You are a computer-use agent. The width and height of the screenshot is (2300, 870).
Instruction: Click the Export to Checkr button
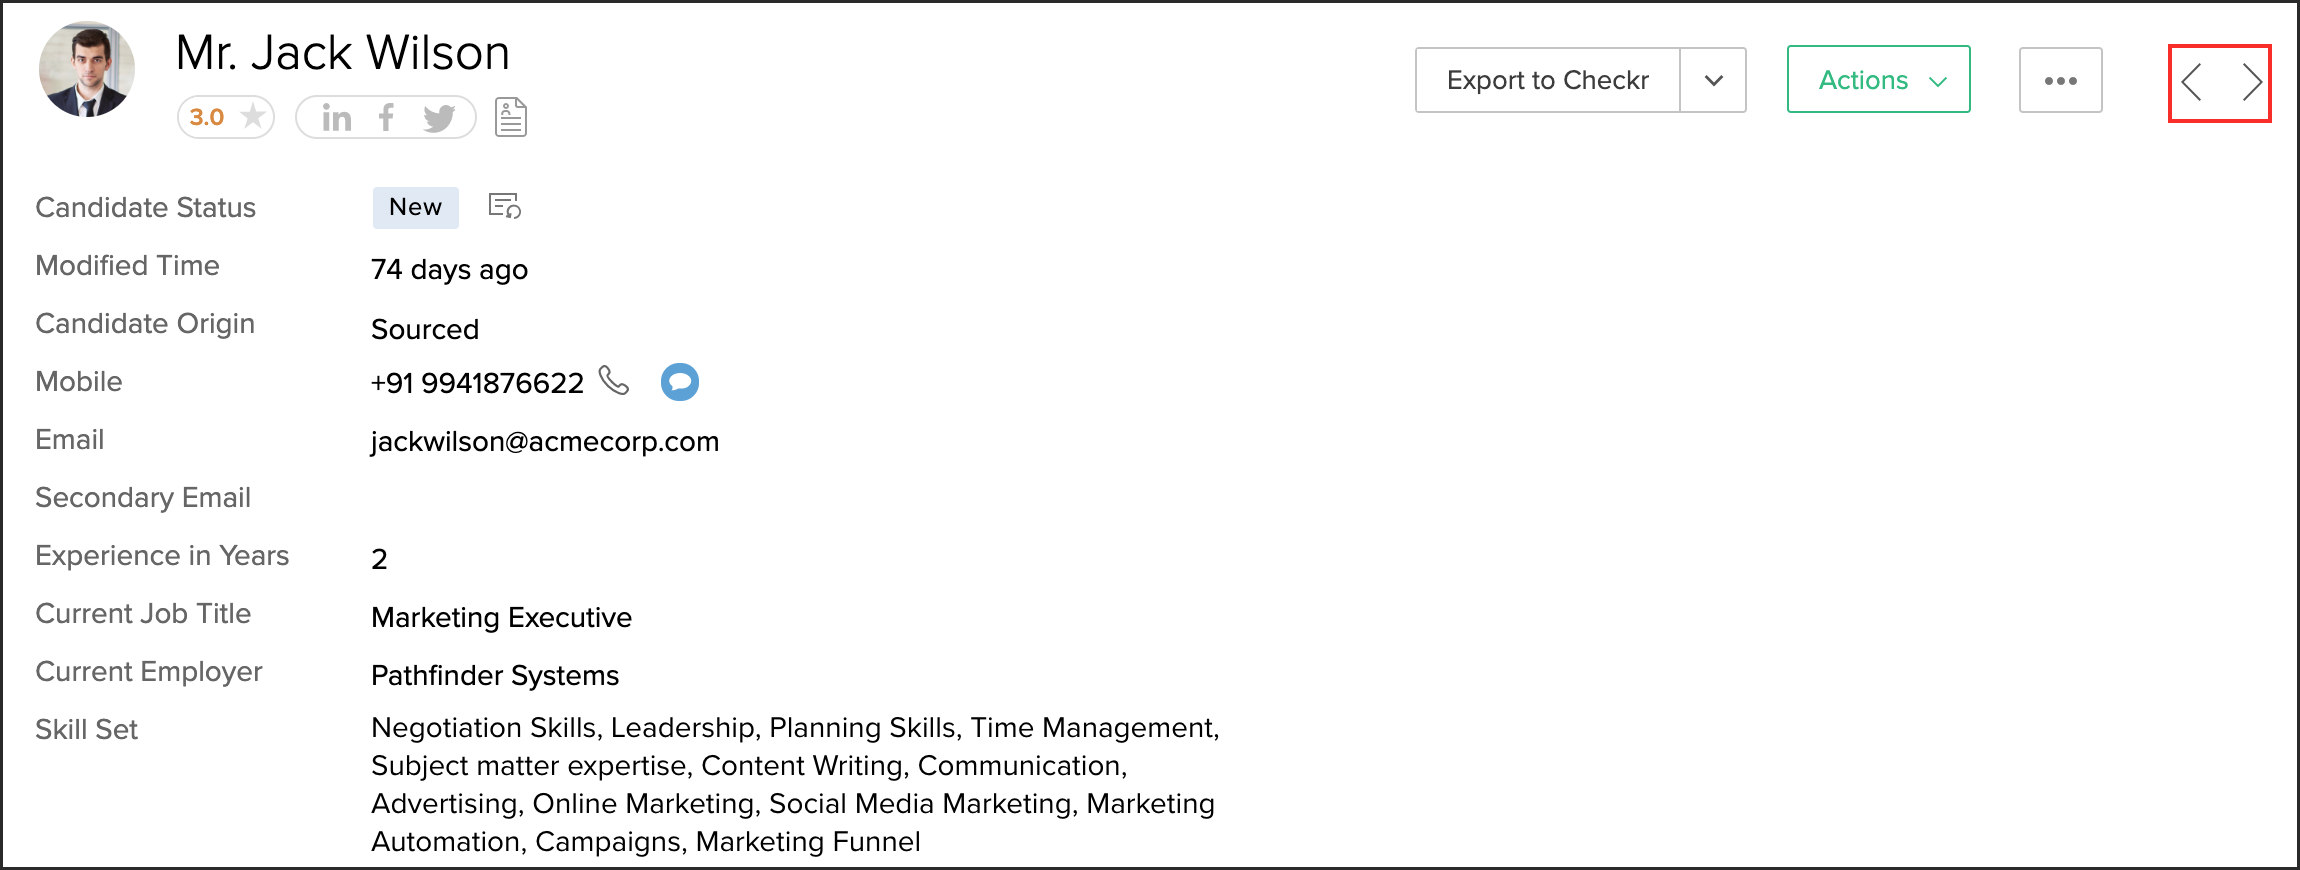click(1547, 80)
